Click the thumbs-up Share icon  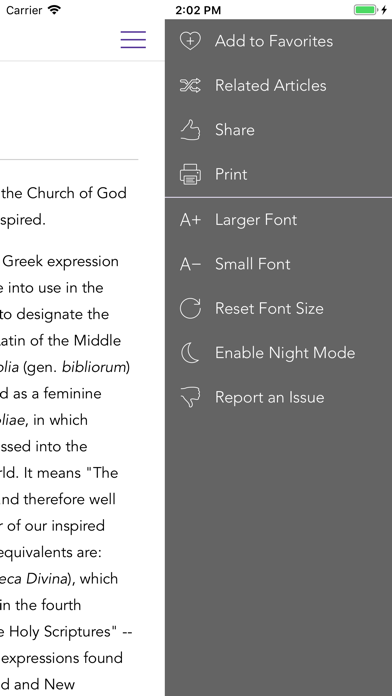190,130
